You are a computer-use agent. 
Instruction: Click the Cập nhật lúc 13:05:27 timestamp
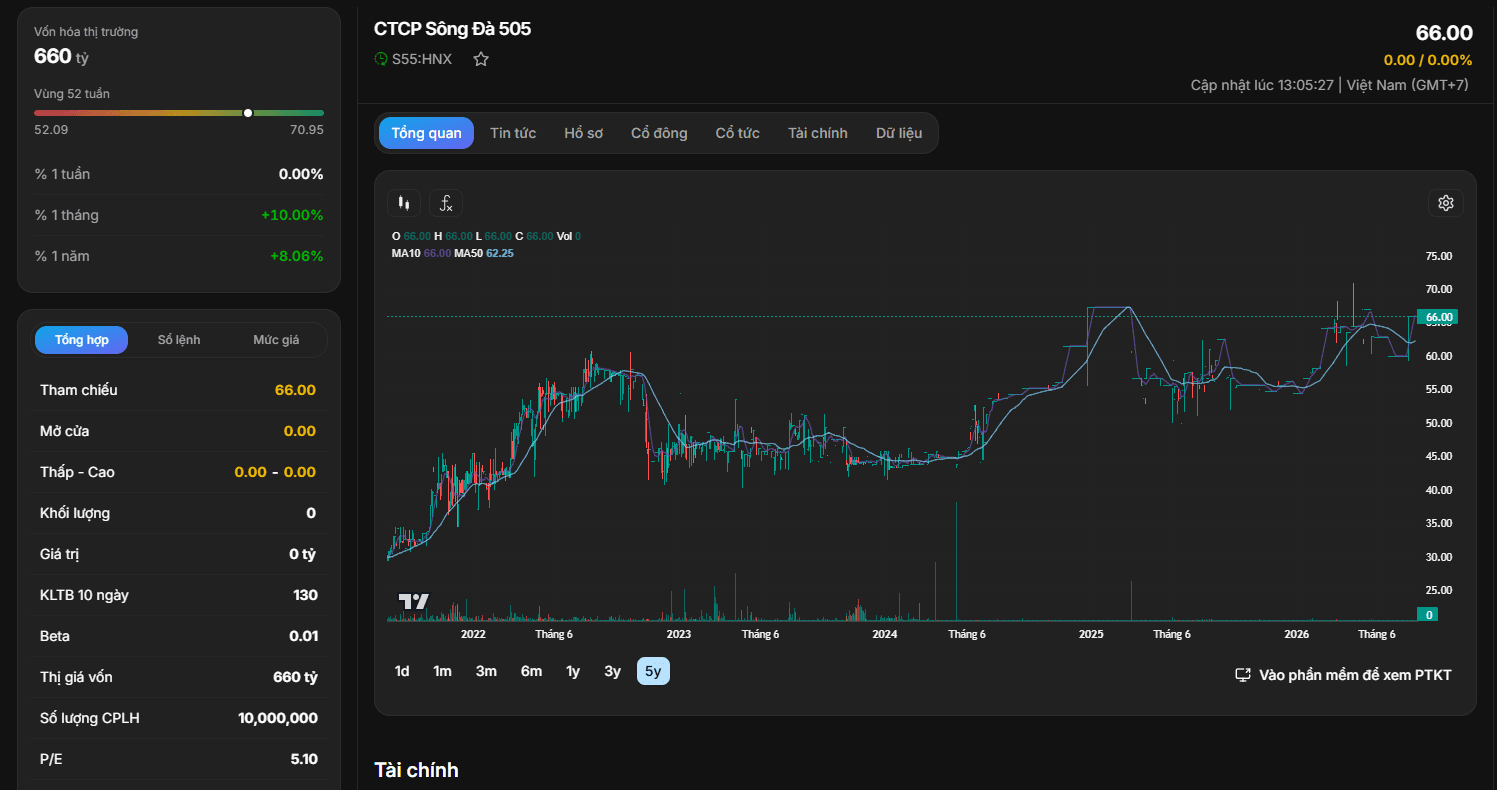coord(1262,85)
